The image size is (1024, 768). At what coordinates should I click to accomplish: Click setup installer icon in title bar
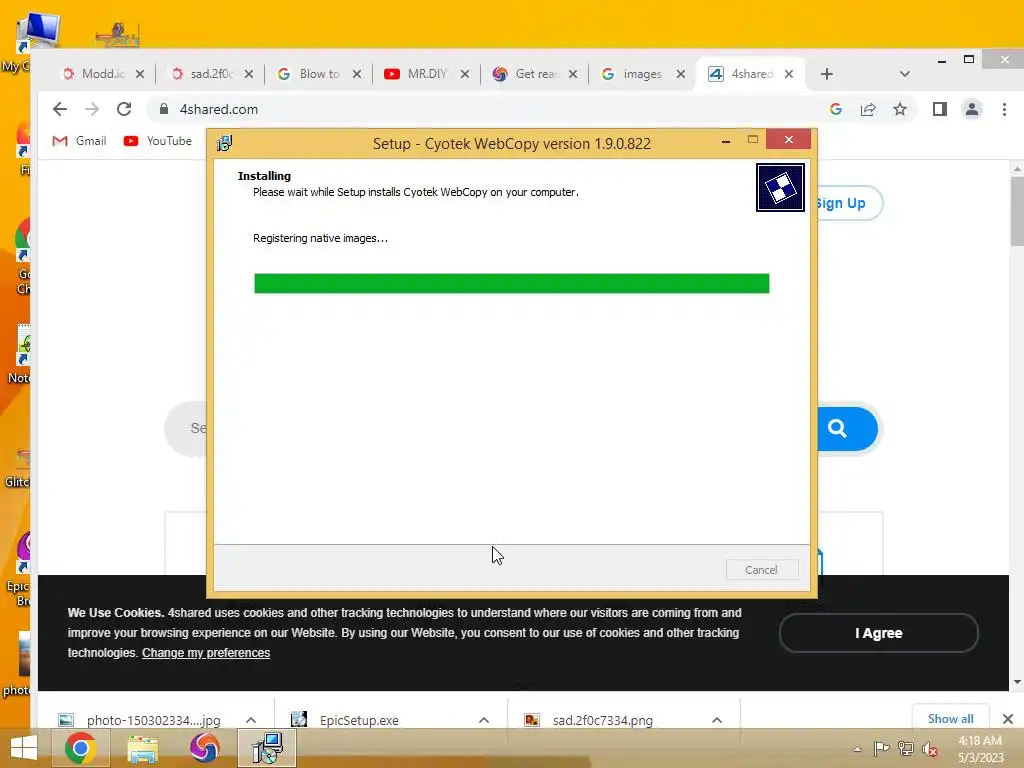225,143
